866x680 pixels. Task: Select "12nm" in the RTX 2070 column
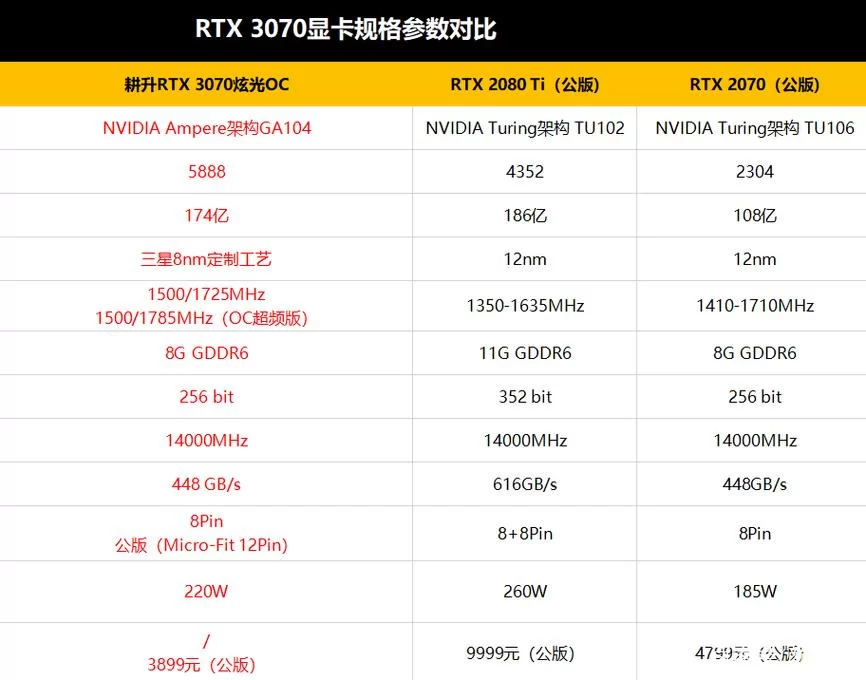754,259
